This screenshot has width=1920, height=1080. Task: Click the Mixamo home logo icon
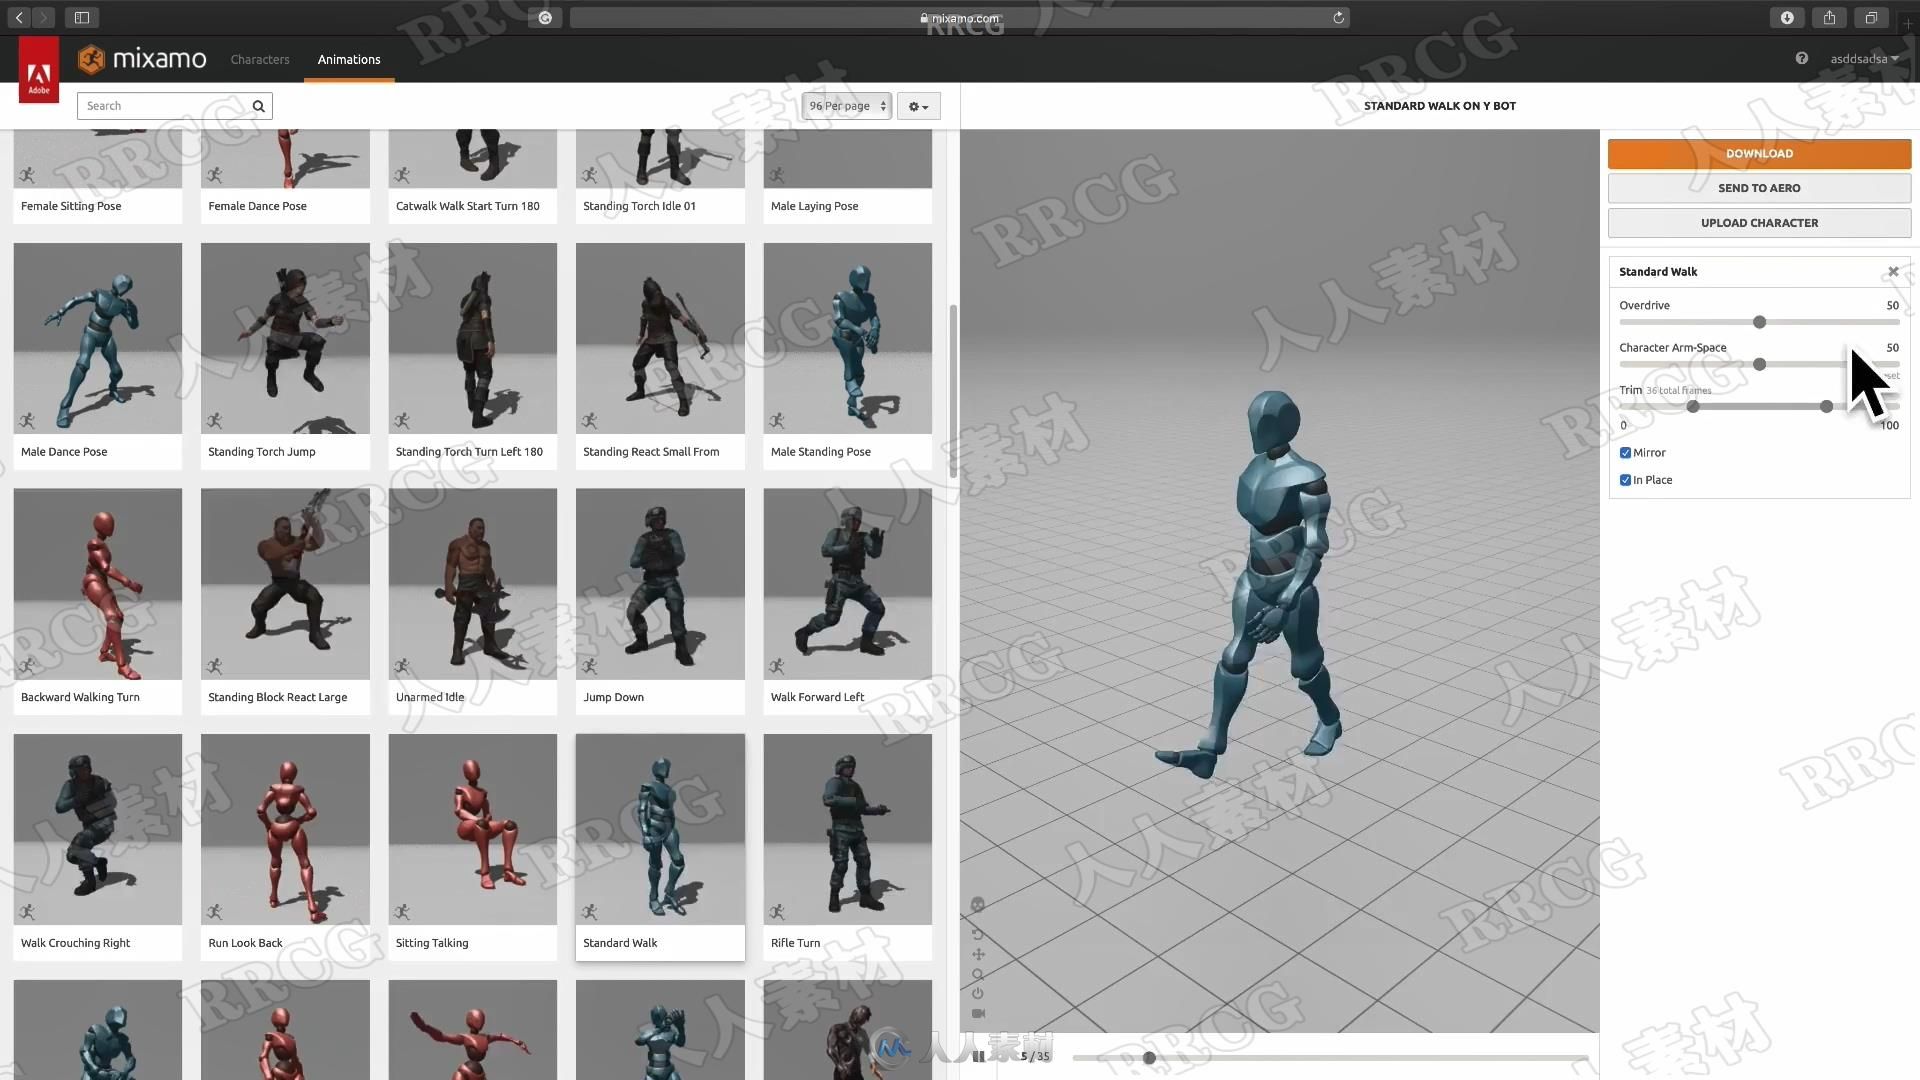pyautogui.click(x=96, y=58)
